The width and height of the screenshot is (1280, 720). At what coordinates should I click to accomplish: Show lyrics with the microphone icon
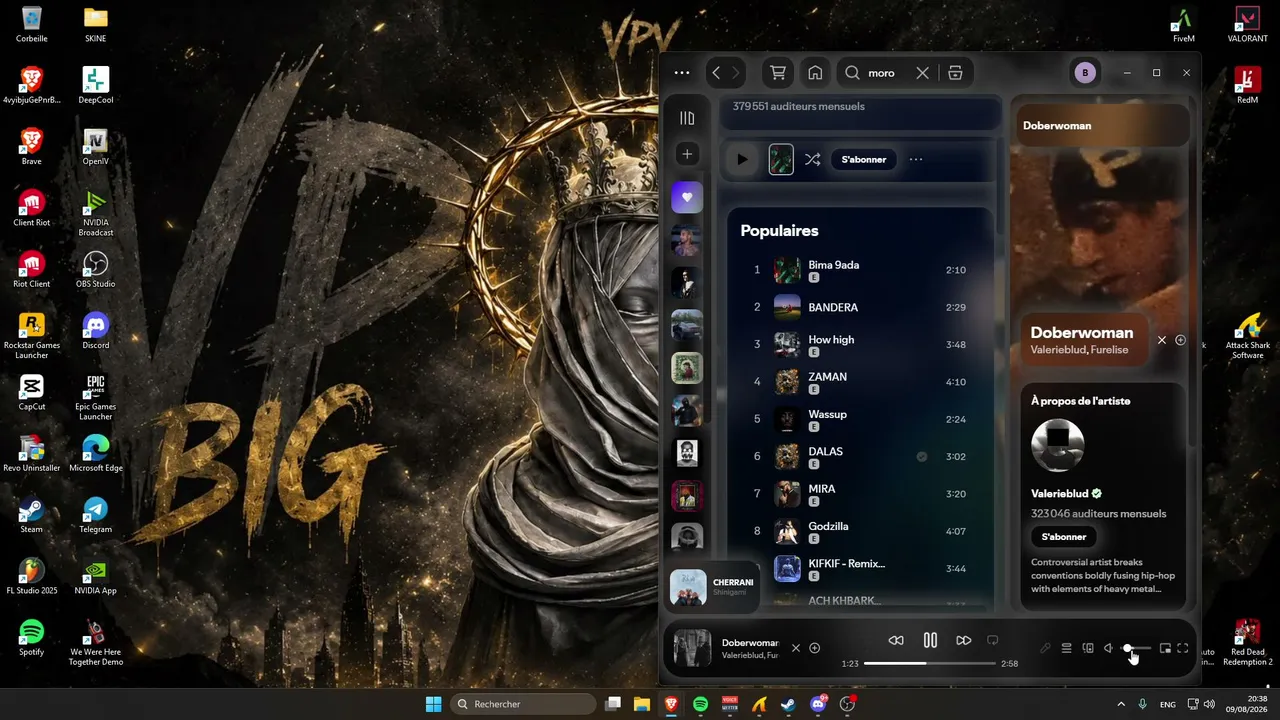(1046, 648)
